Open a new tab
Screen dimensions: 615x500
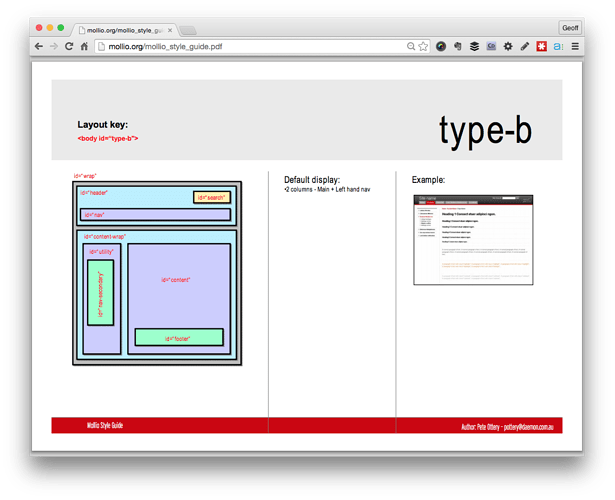coord(188,31)
